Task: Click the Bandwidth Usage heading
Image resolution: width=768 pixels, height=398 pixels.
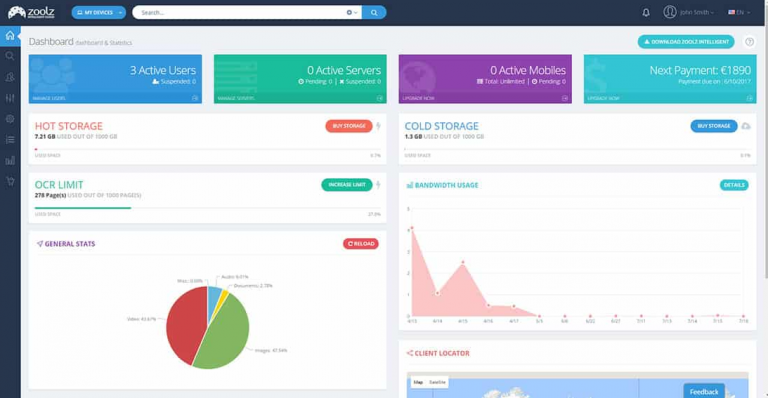Action: pyautogui.click(x=446, y=185)
